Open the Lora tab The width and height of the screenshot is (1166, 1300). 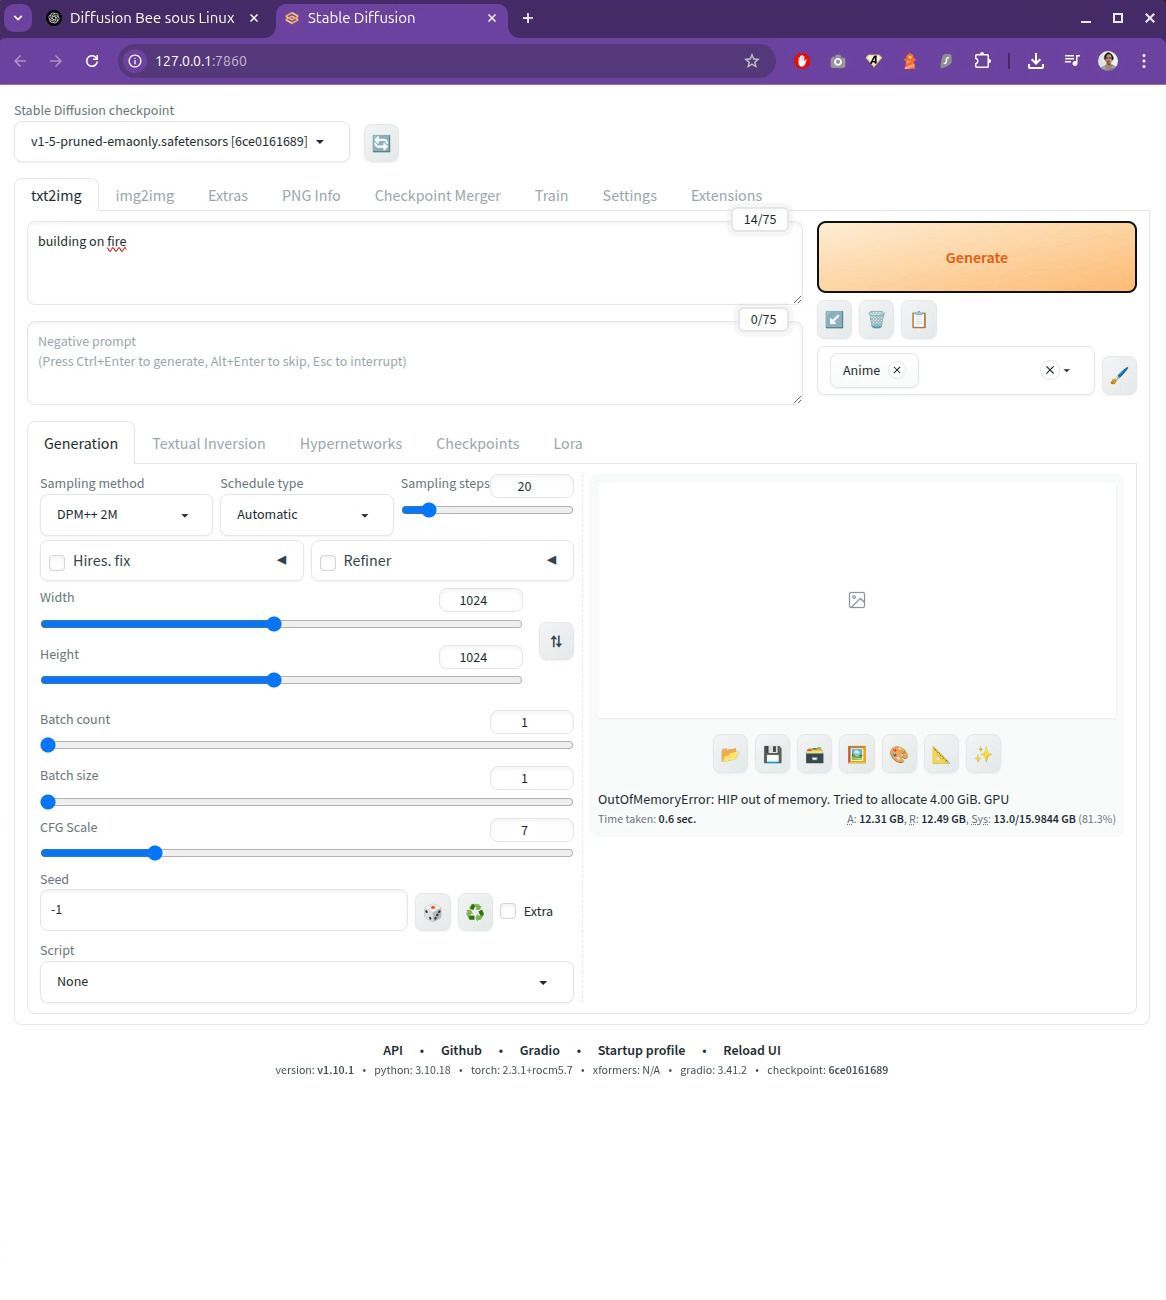click(567, 444)
